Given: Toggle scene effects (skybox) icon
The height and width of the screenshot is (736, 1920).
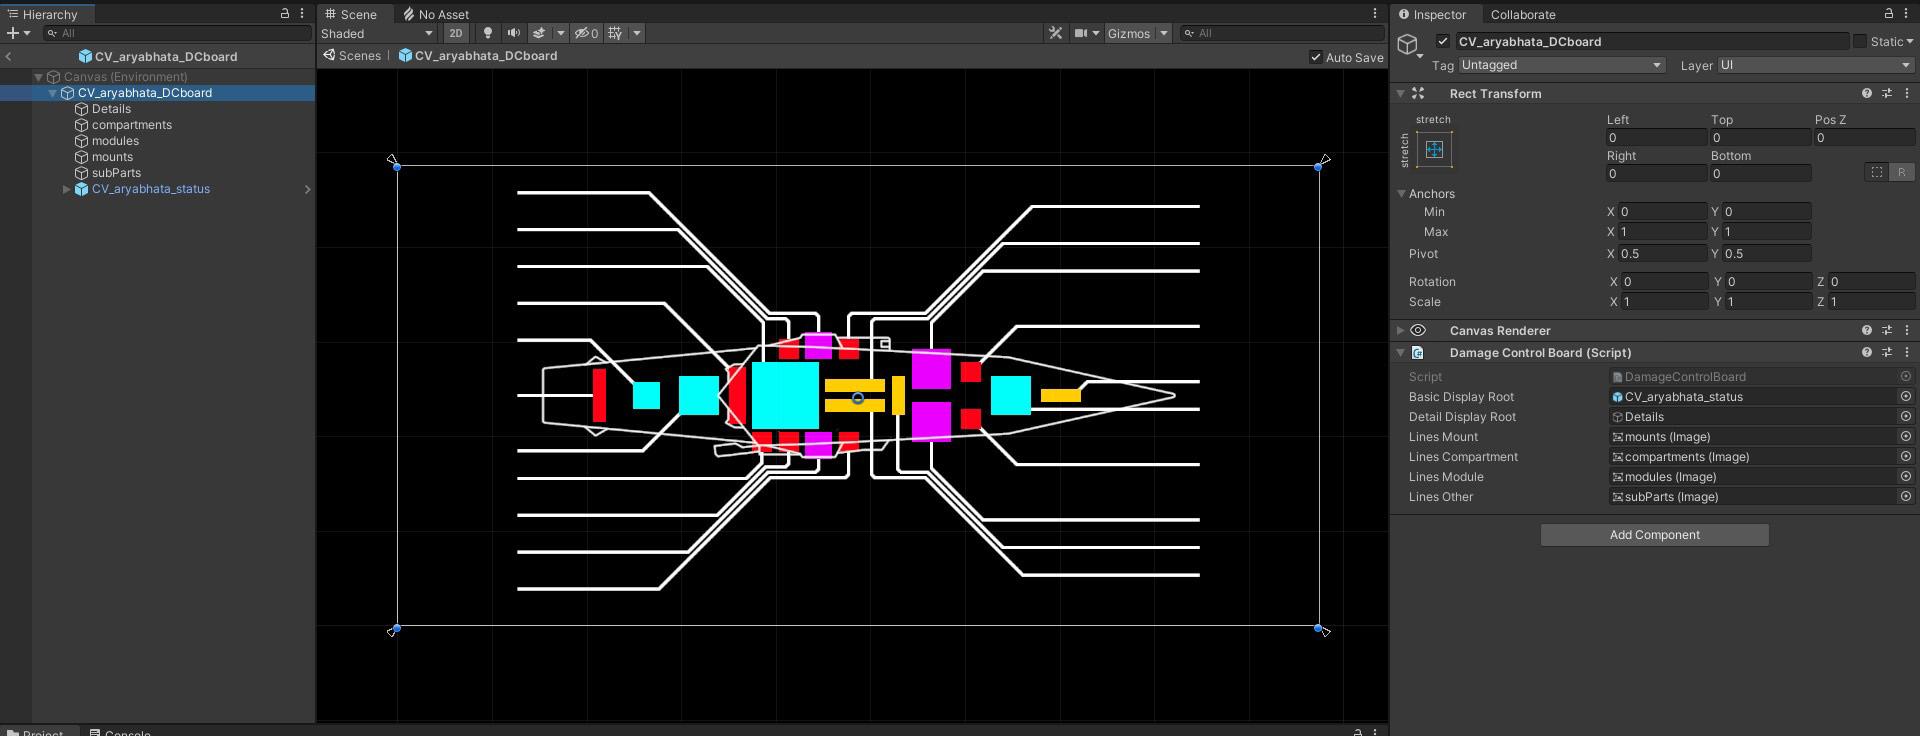Looking at the screenshot, I should 539,33.
